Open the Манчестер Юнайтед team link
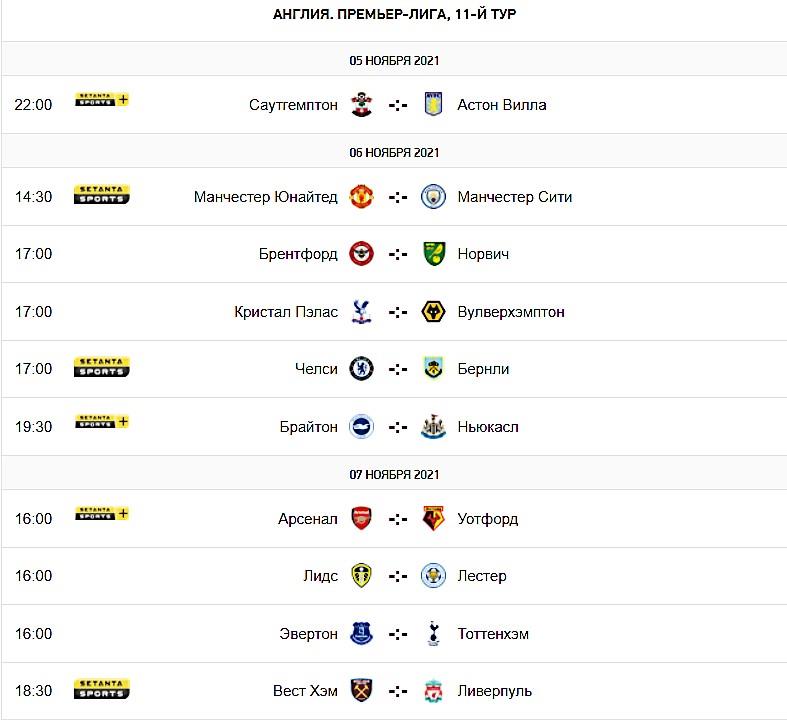 point(266,197)
